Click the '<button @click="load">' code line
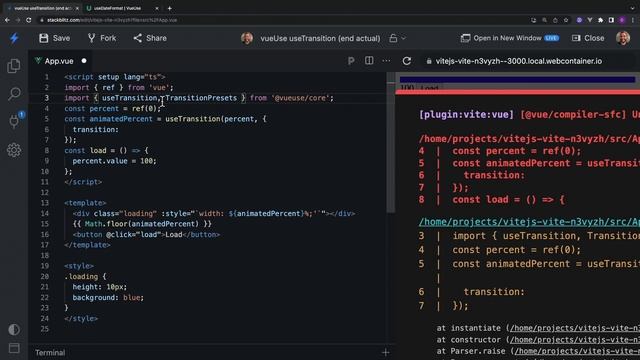Screen dimensions: 640x360 [146, 234]
